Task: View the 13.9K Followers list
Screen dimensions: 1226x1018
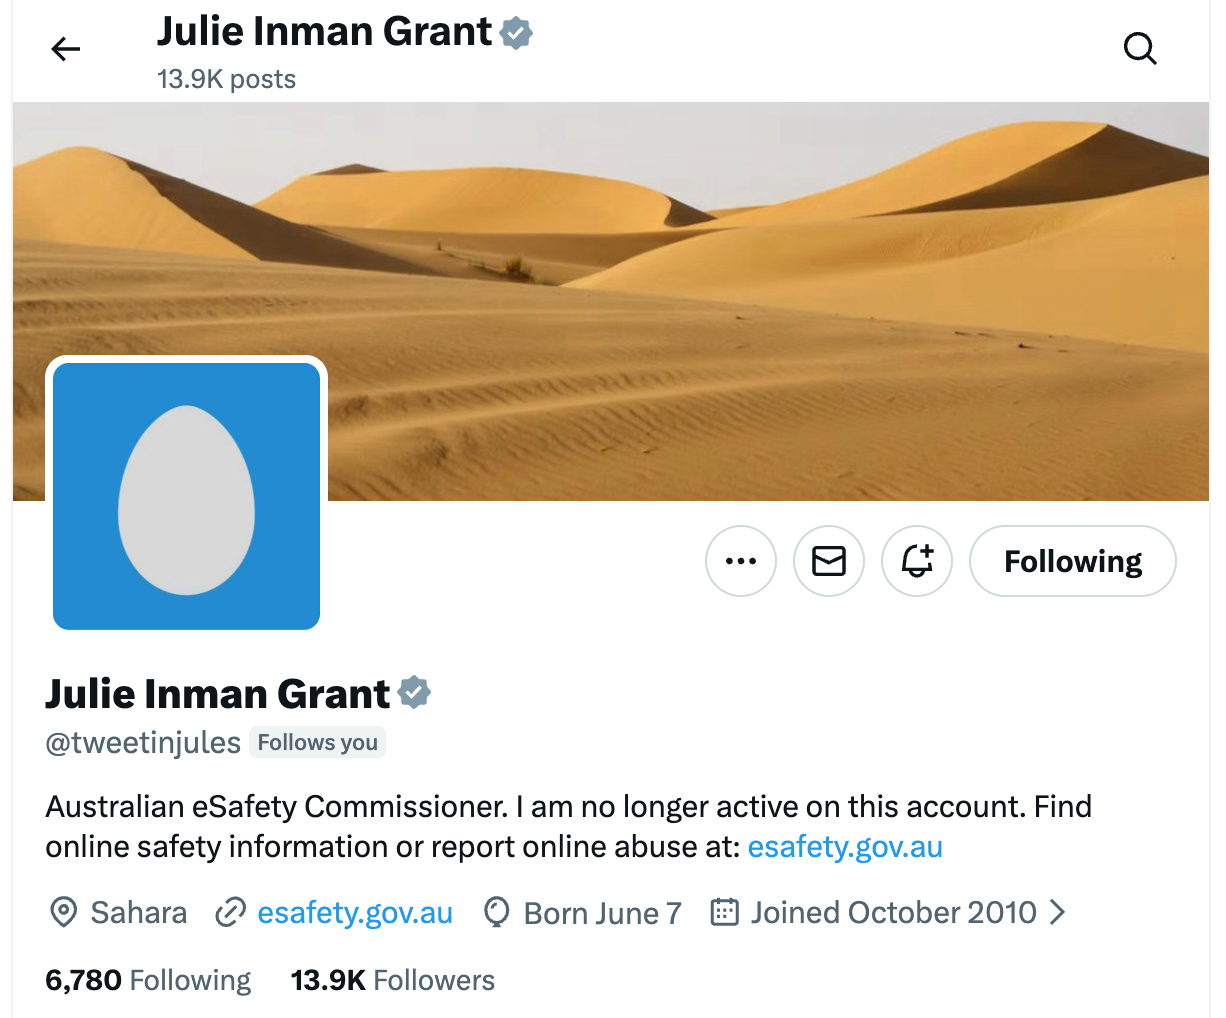Action: [x=392, y=980]
